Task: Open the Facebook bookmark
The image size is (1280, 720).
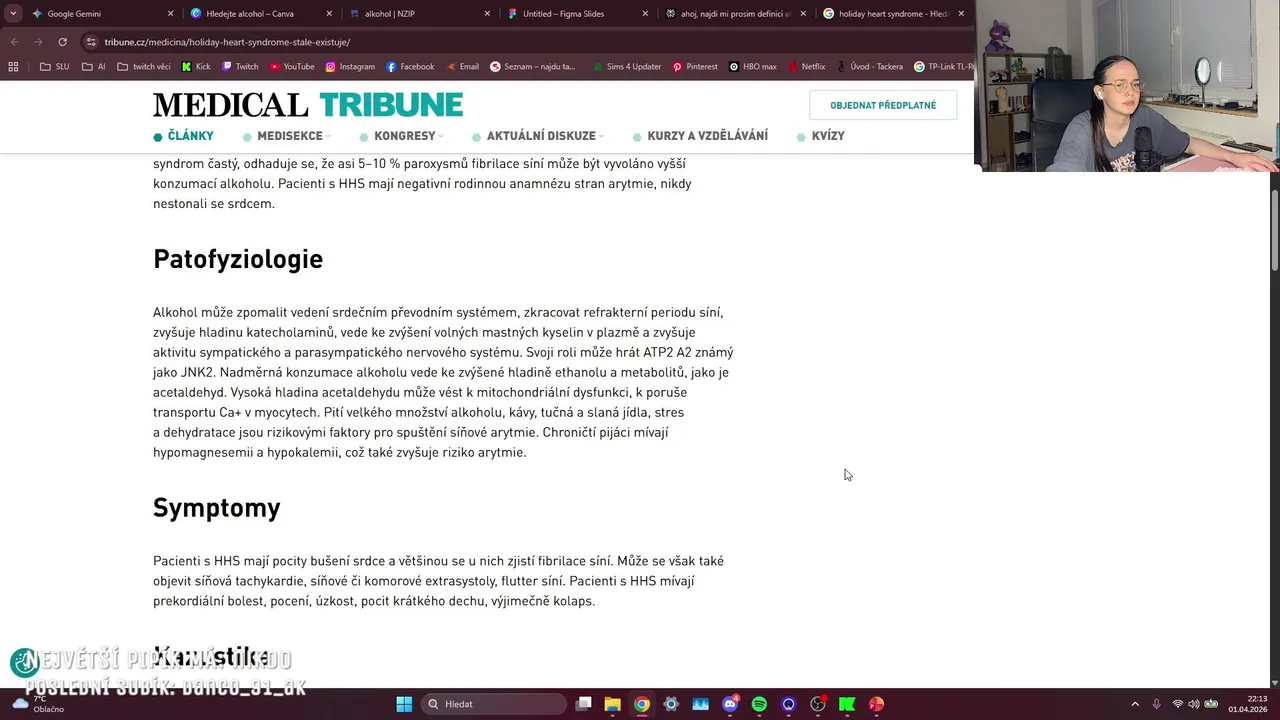Action: 410,67
